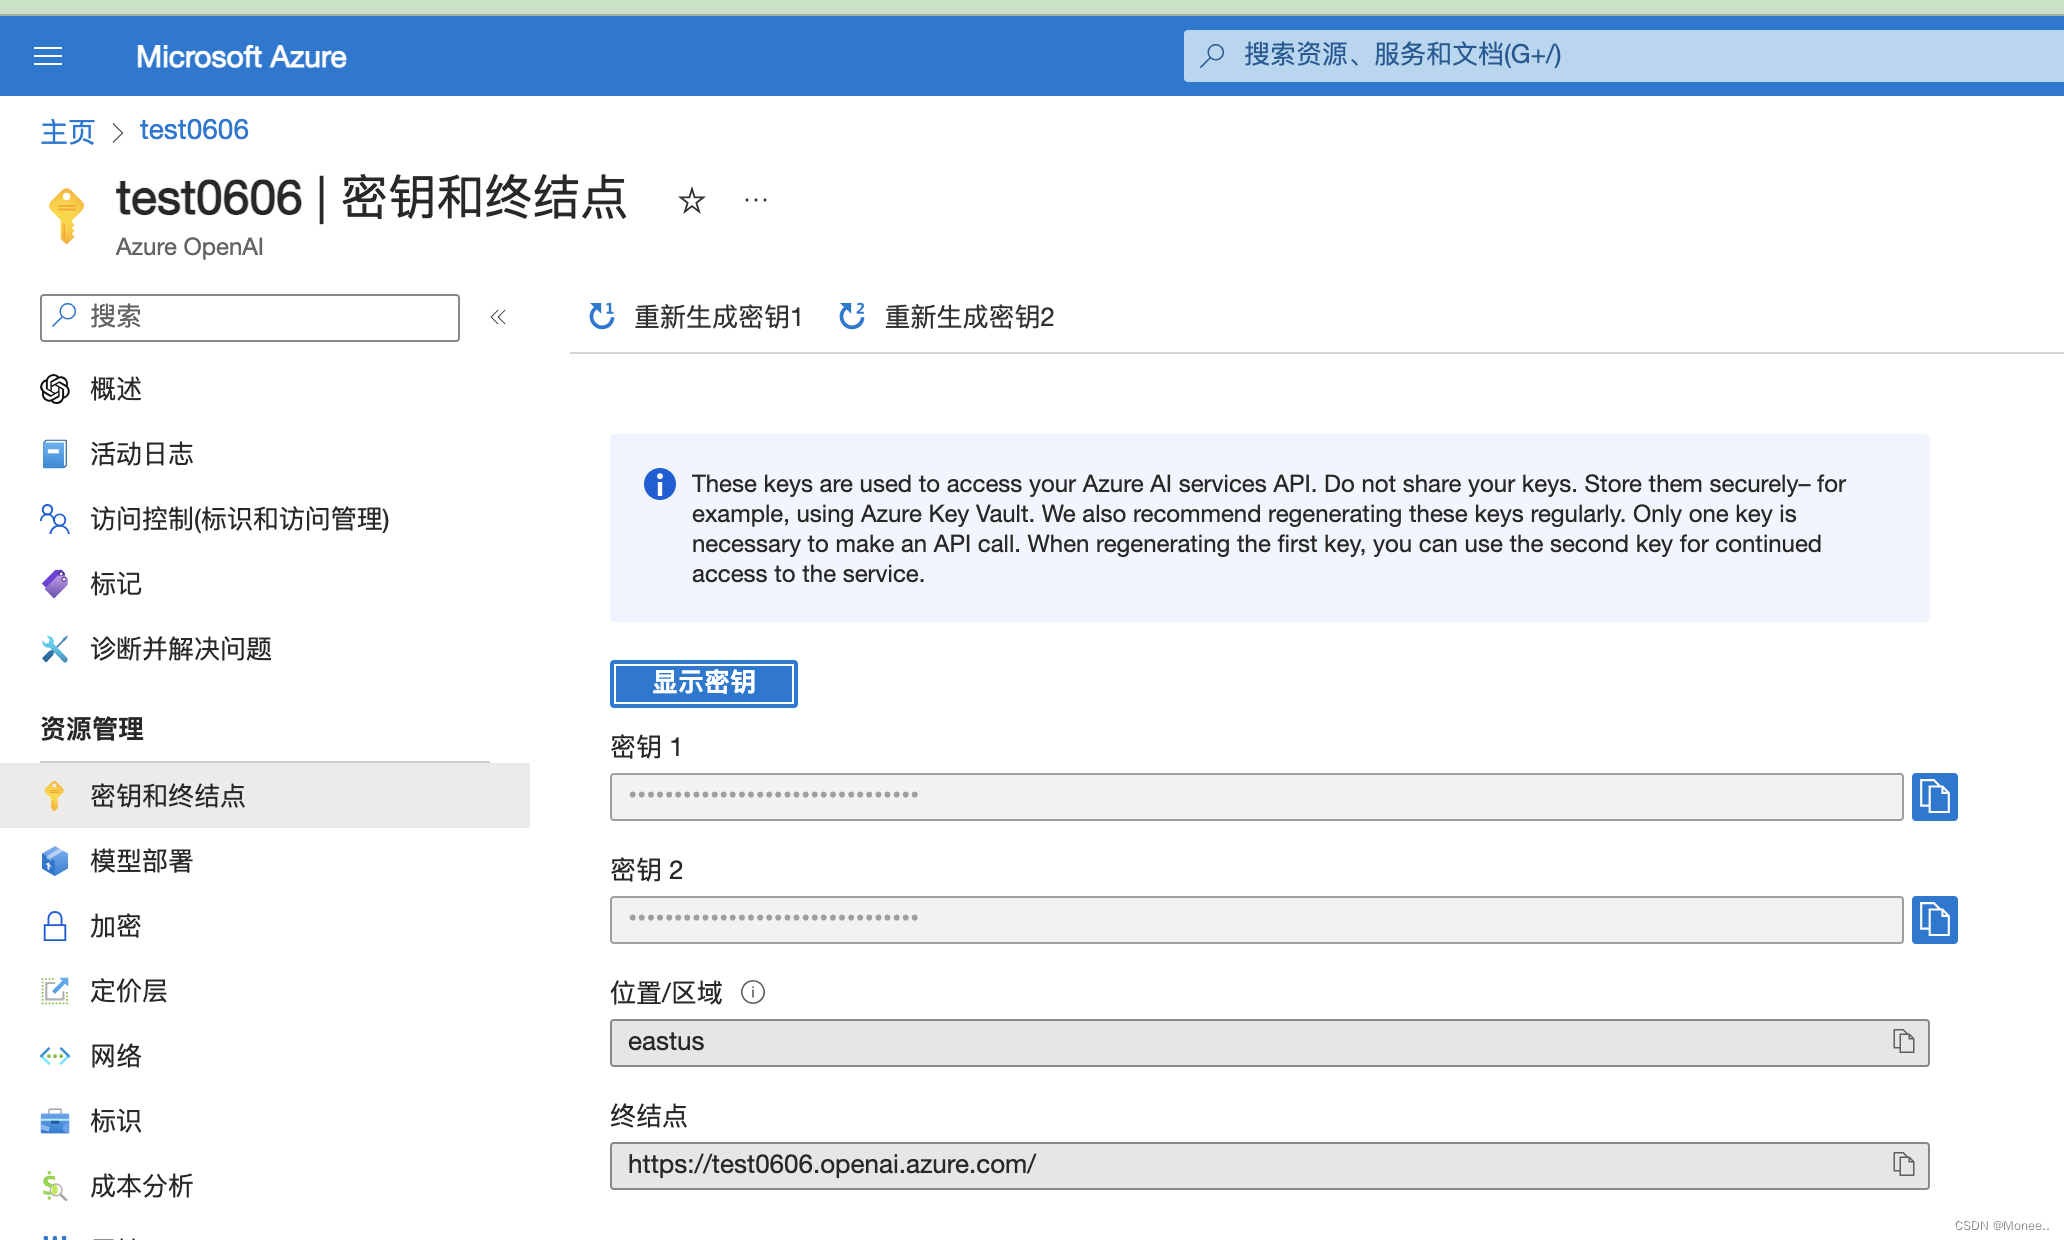Collapse the sidebar with the « chevron
The width and height of the screenshot is (2064, 1240).
(x=498, y=317)
